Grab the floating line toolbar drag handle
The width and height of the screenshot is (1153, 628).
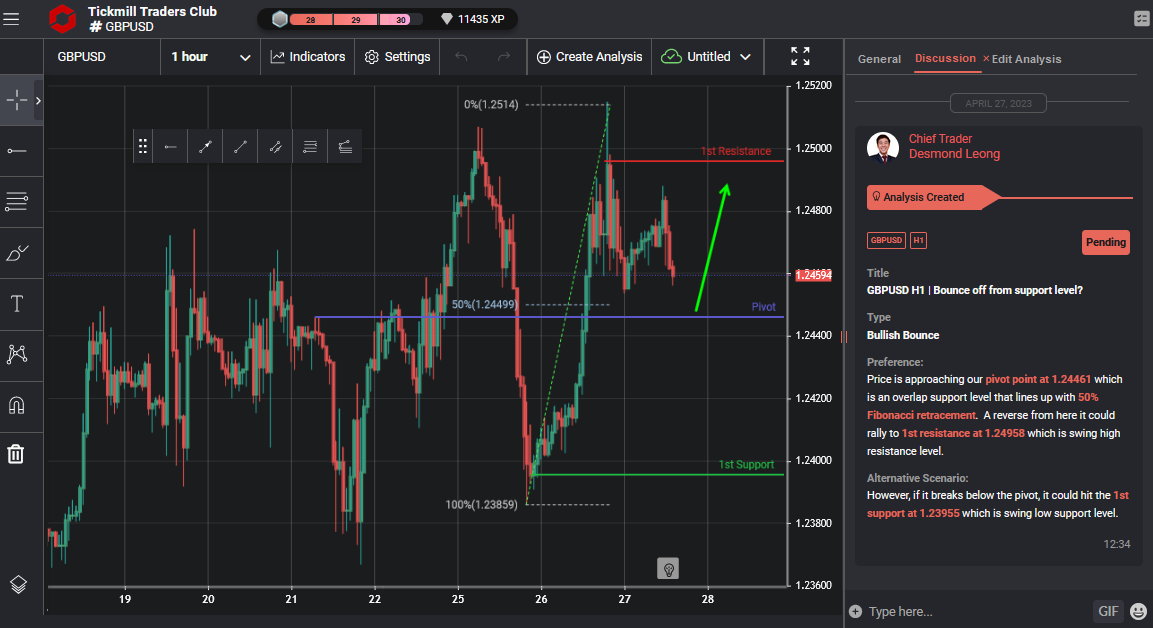click(143, 146)
